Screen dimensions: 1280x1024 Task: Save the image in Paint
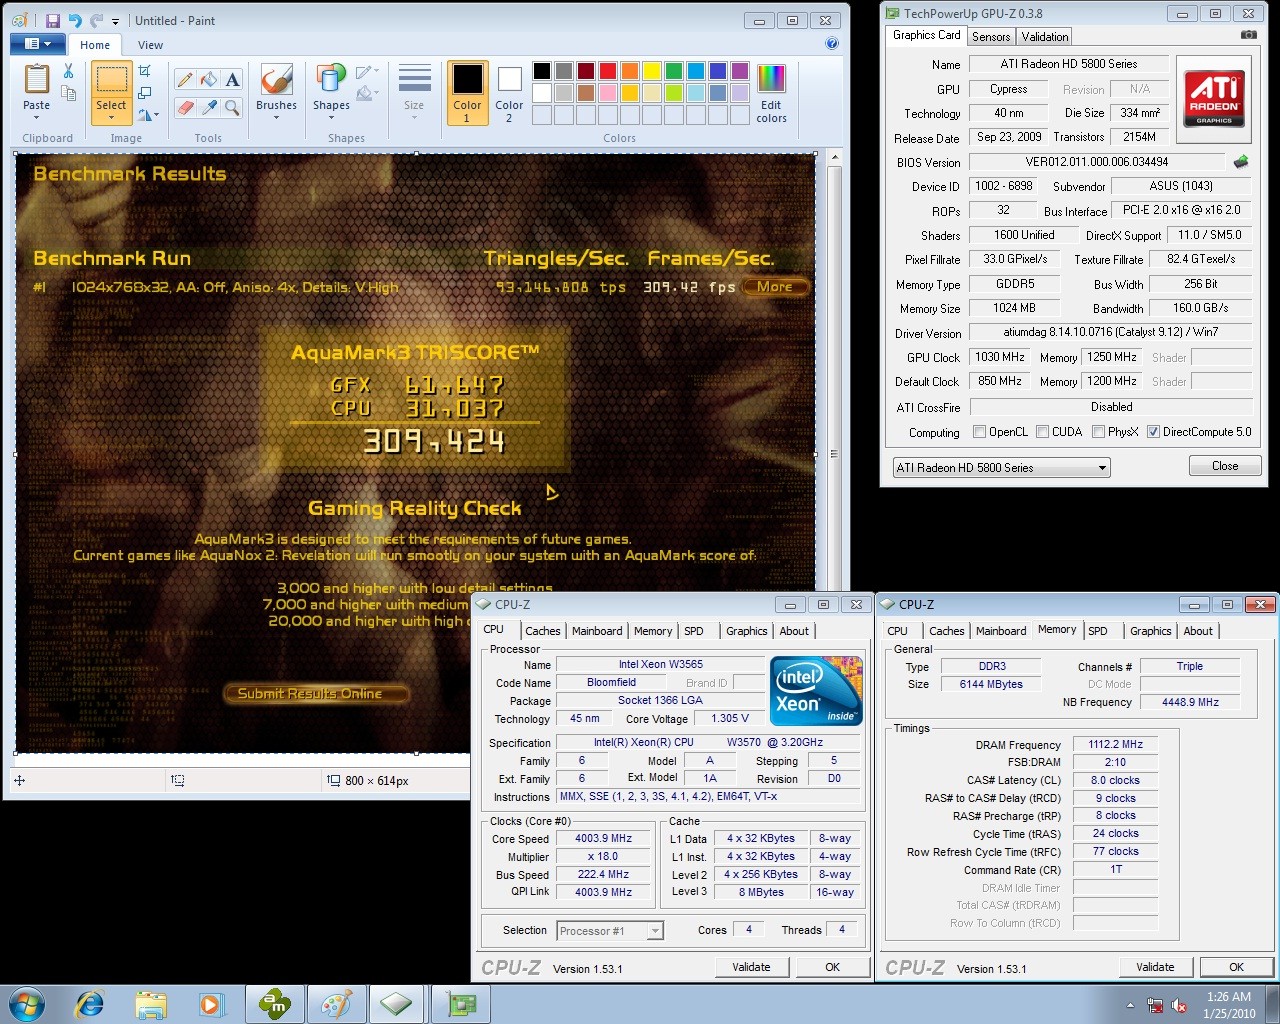pos(52,20)
